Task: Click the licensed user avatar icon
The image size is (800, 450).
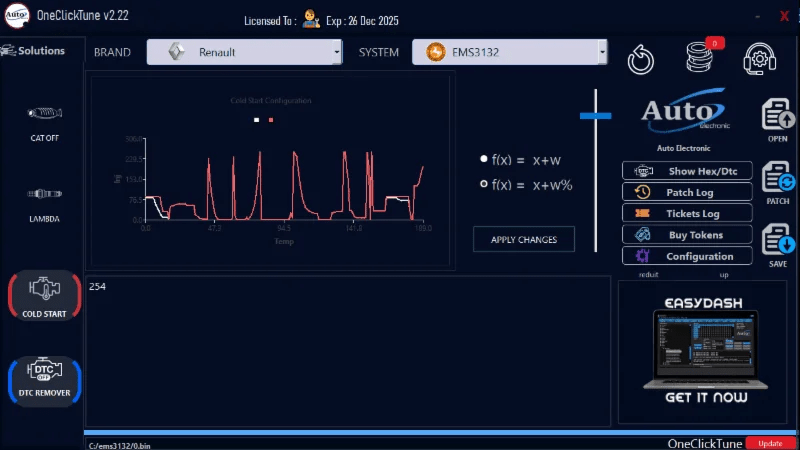Action: (310, 19)
